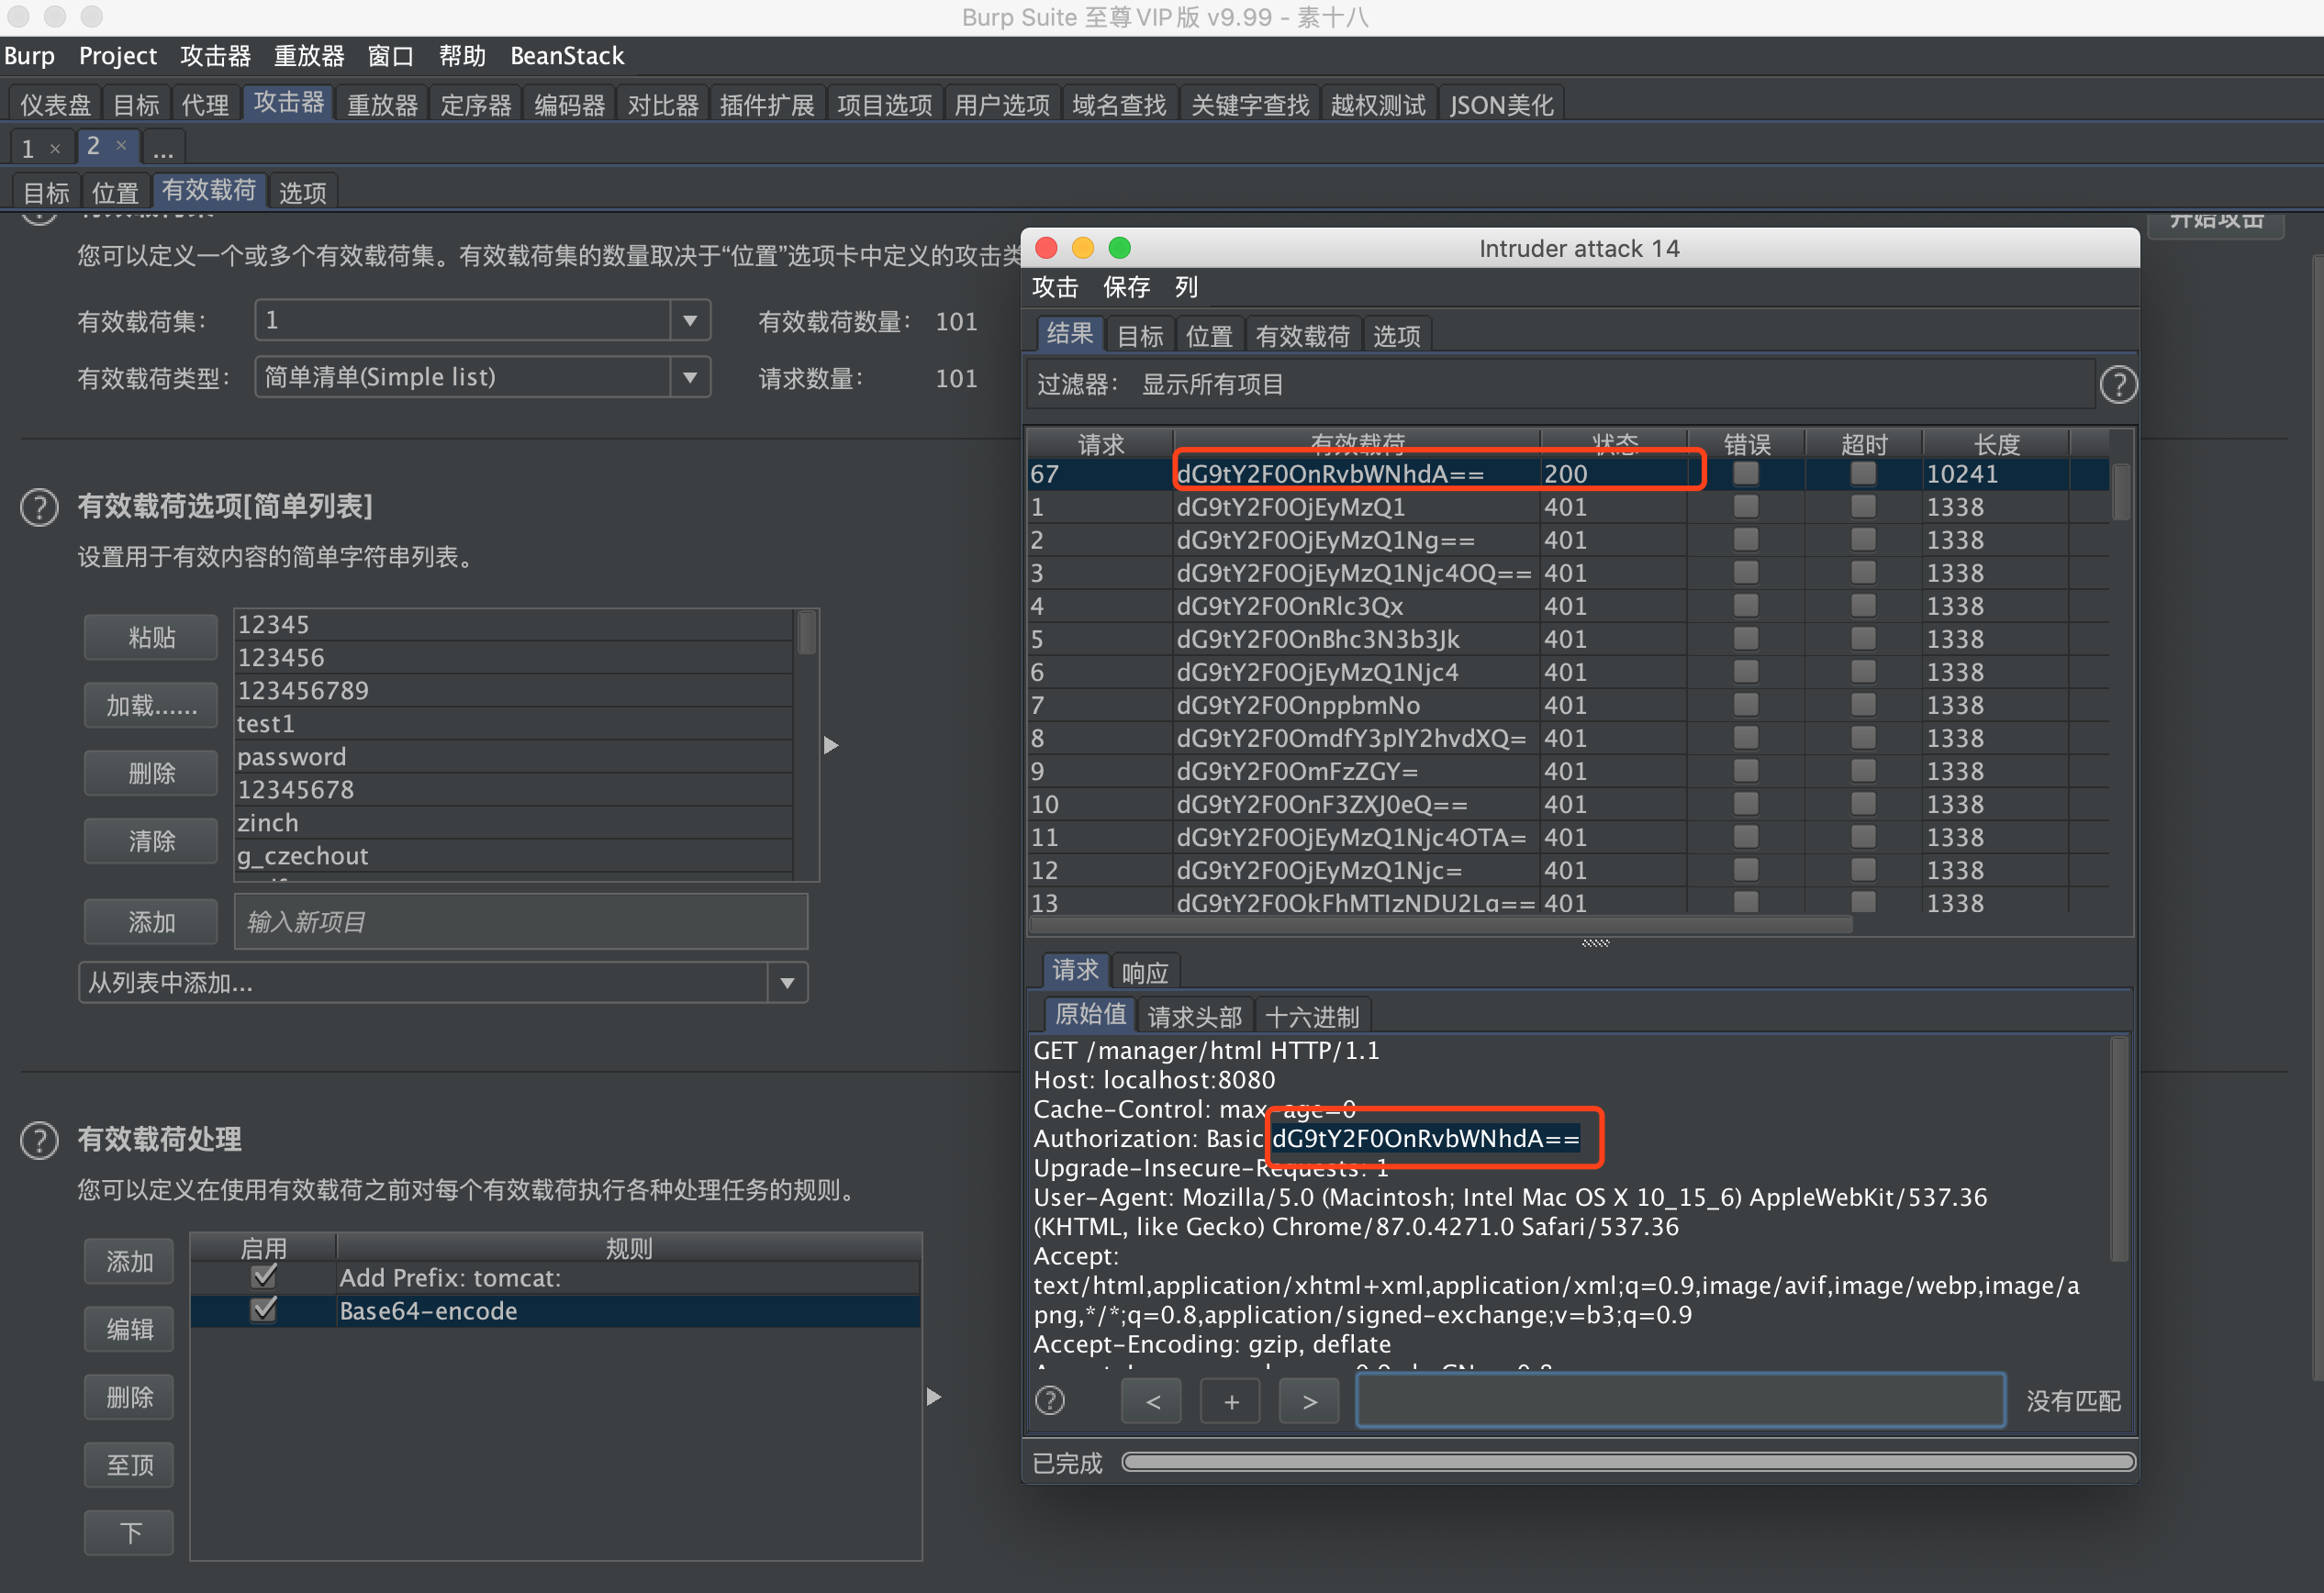
Task: Click the Paste button for payload list
Action: pos(151,638)
